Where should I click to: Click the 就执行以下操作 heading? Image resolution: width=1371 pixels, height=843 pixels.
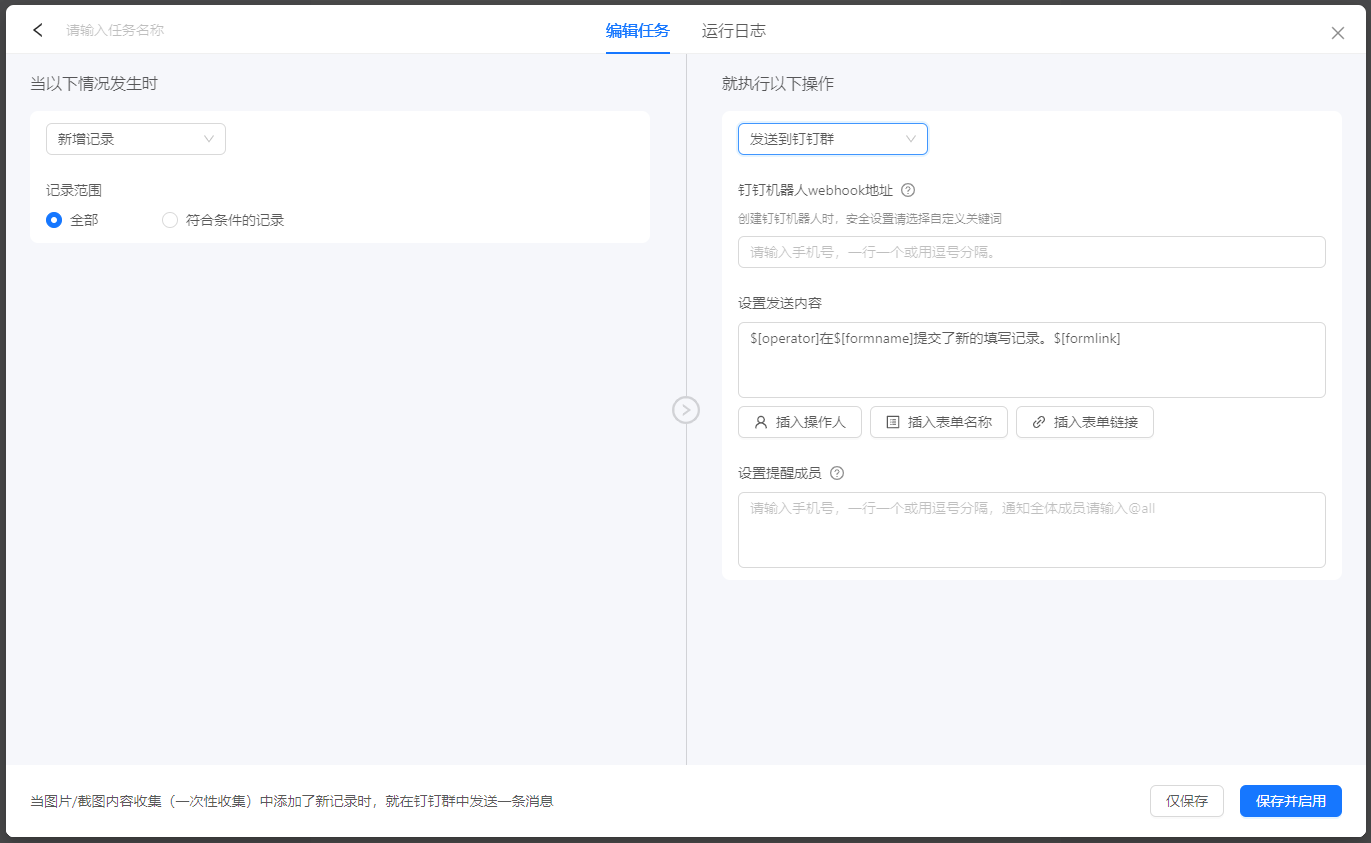pos(778,84)
